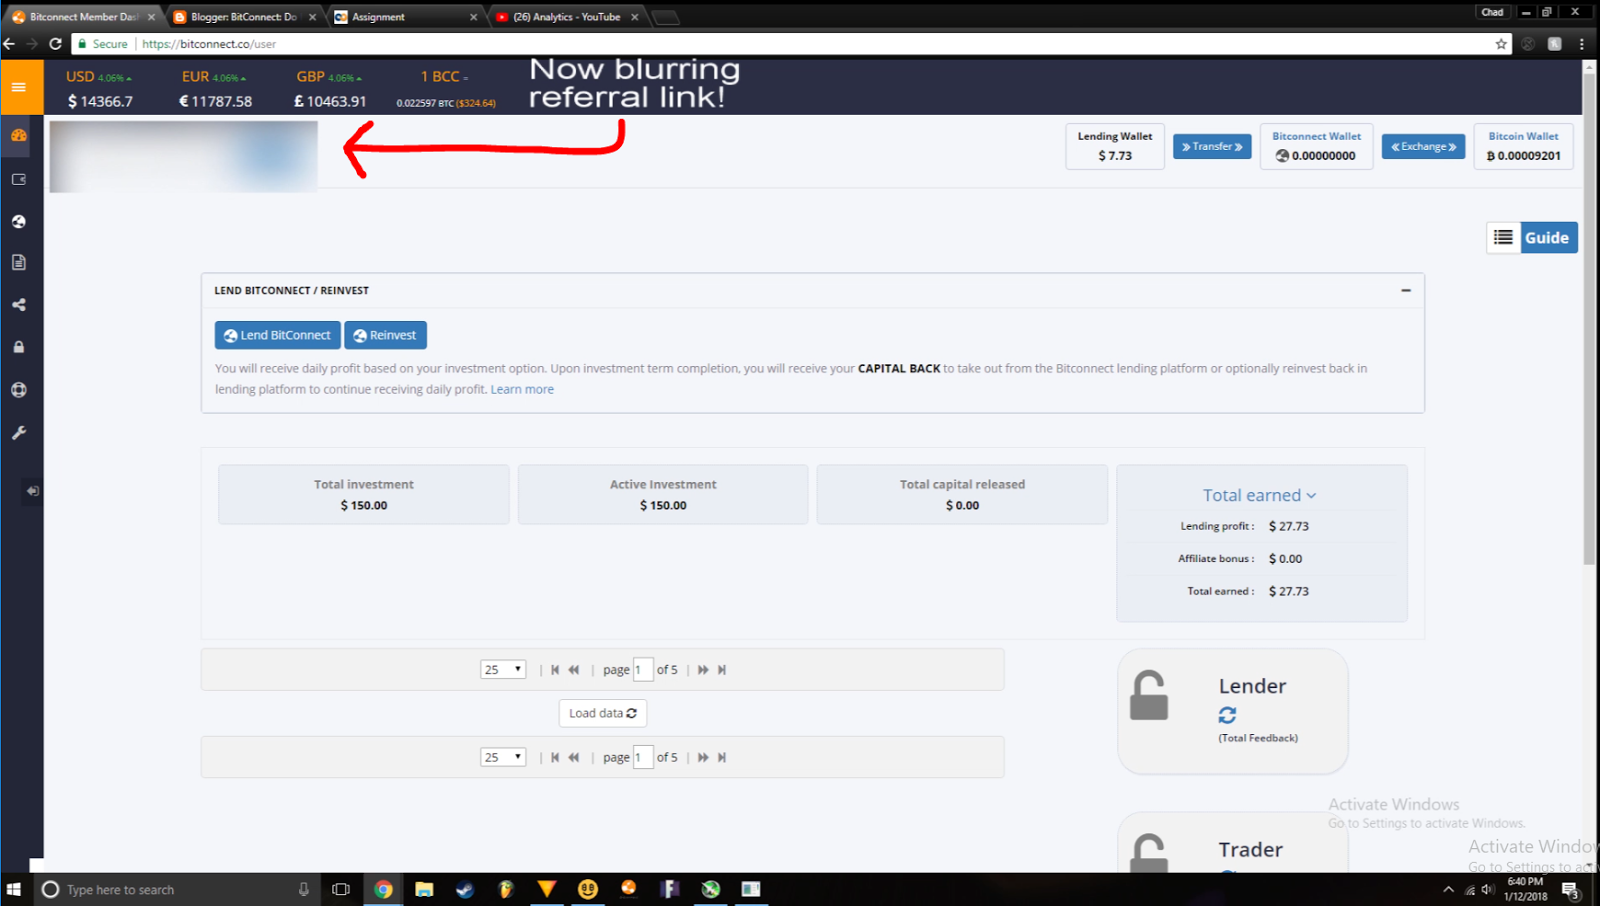The width and height of the screenshot is (1600, 906).
Task: Click the page number field in lower pager
Action: [x=643, y=757]
